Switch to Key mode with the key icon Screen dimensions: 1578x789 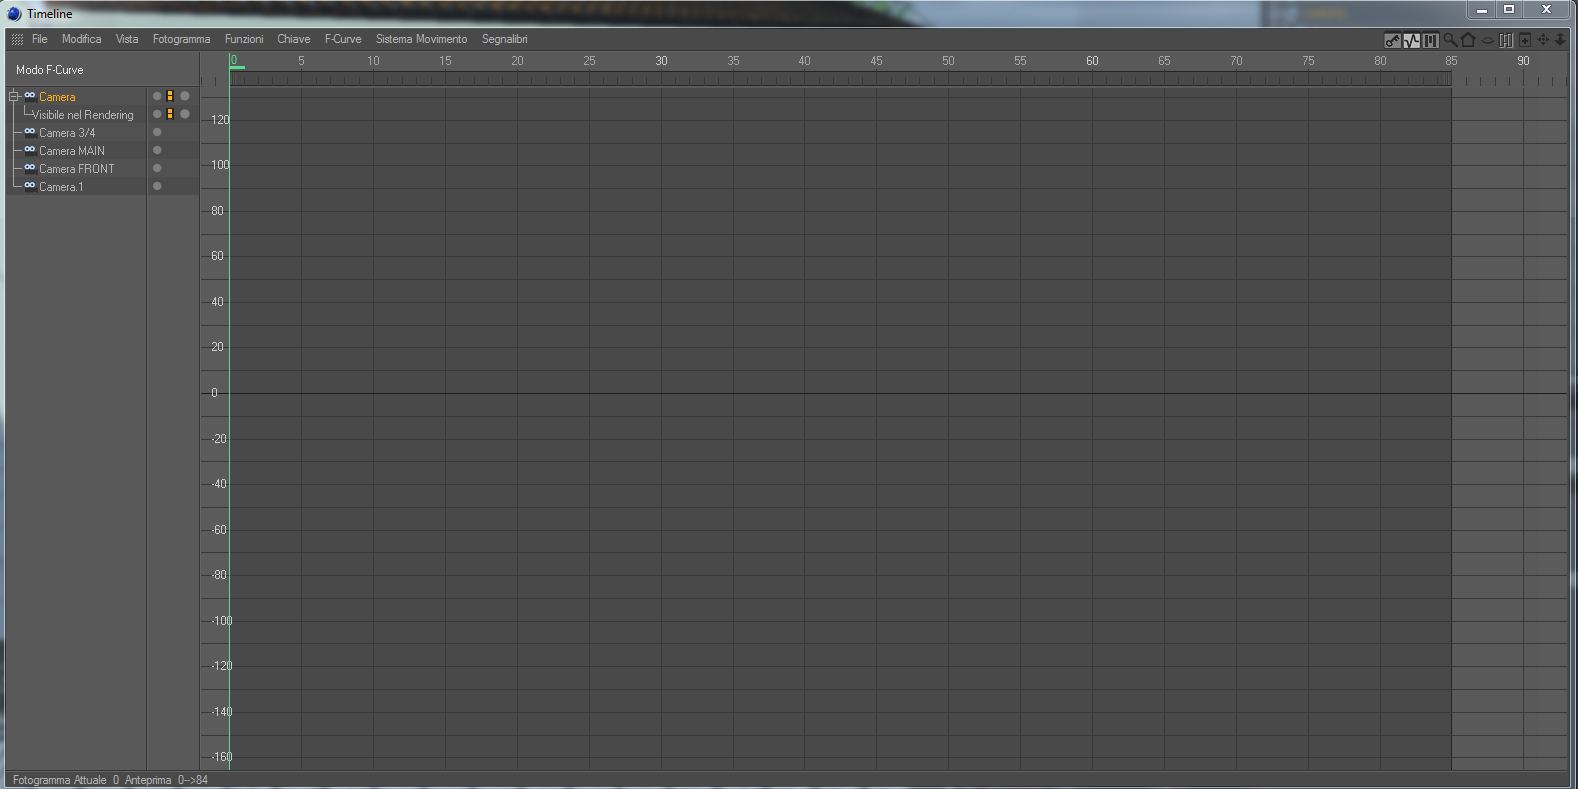tap(1392, 40)
